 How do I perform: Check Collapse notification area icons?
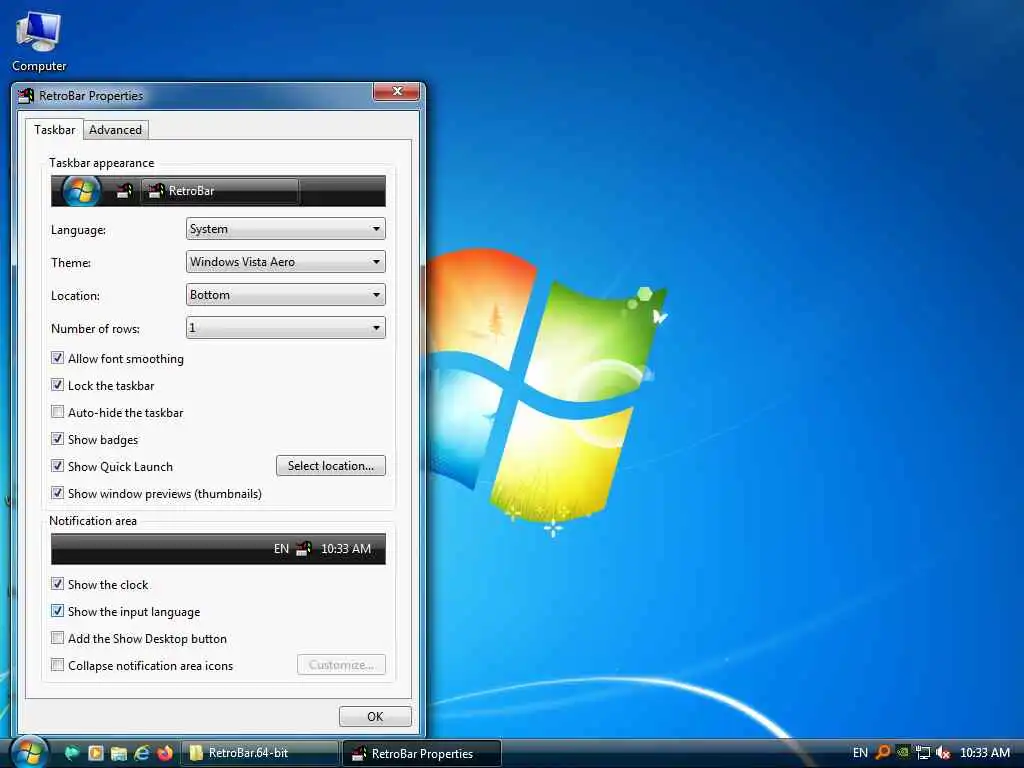pyautogui.click(x=57, y=665)
